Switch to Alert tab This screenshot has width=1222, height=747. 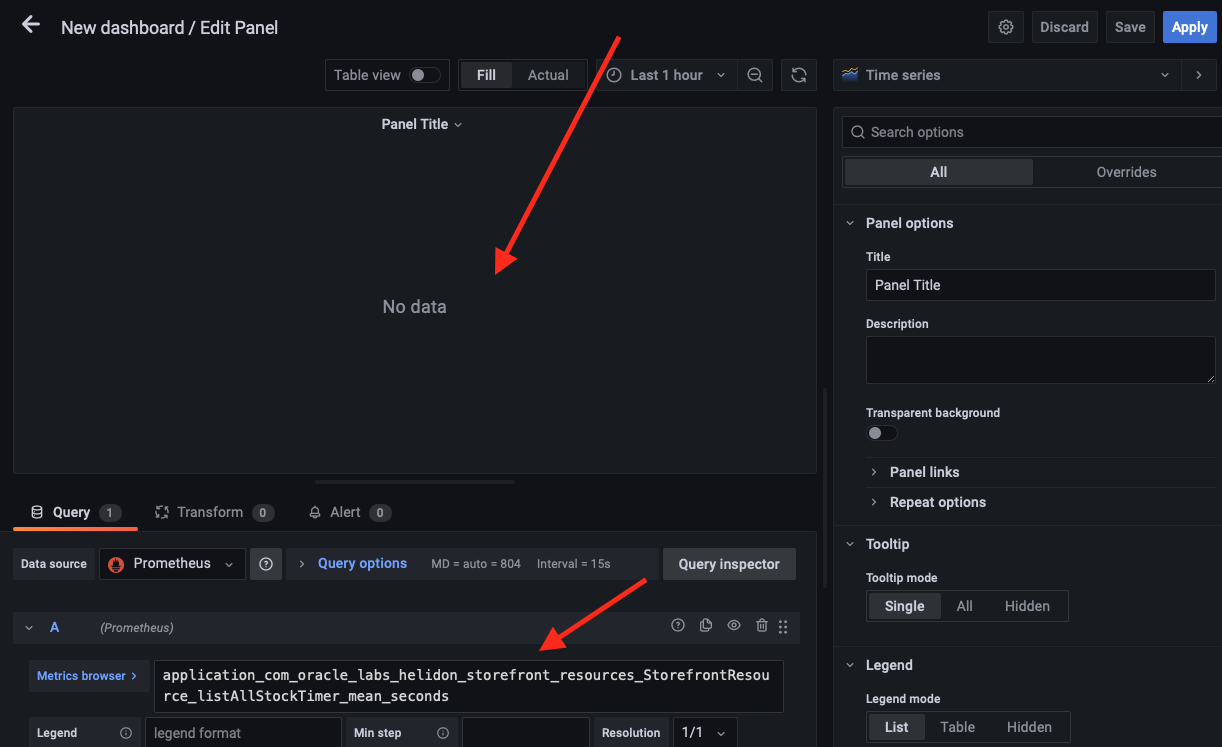349,512
